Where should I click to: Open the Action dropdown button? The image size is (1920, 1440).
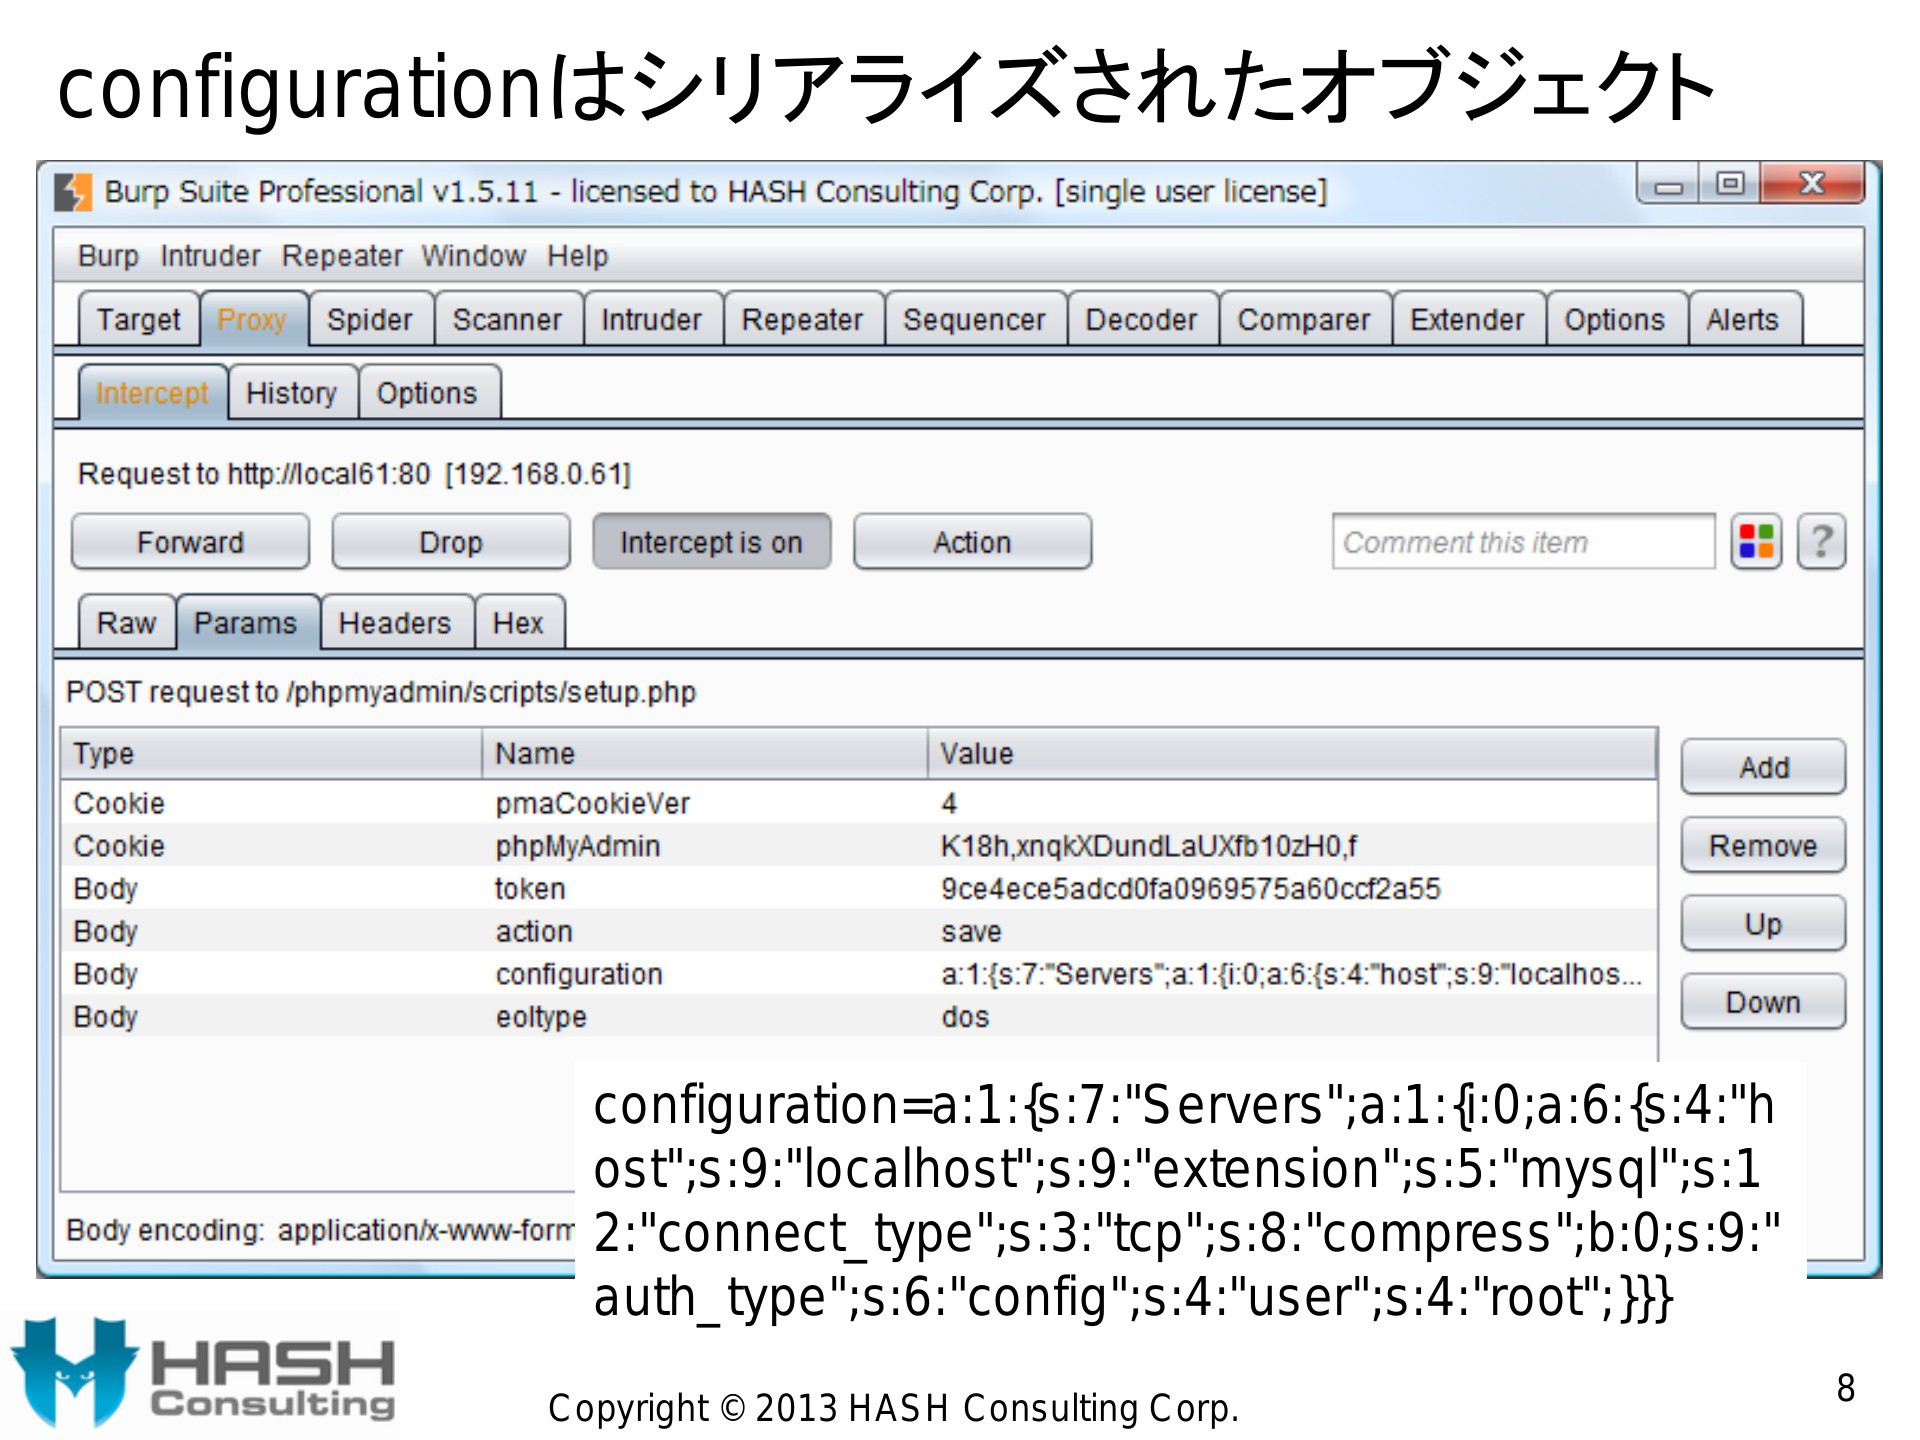click(972, 542)
